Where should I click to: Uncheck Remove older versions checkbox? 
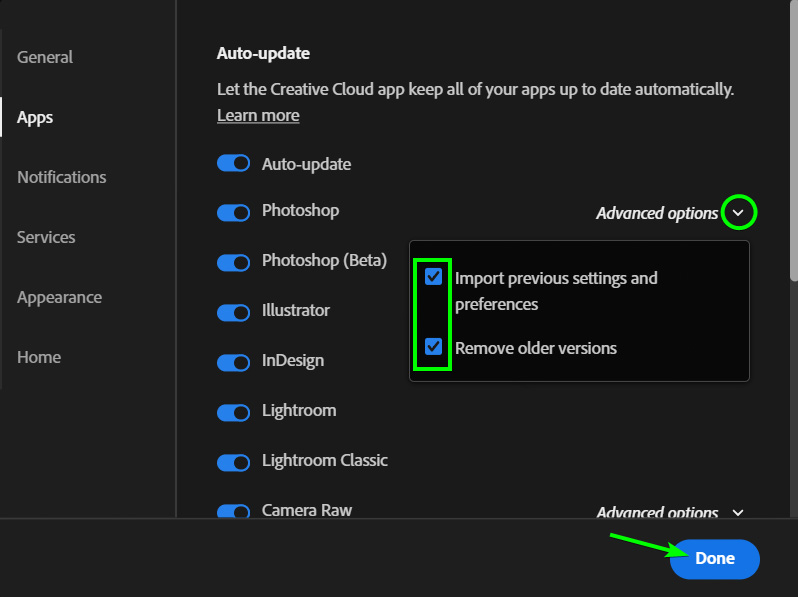click(433, 347)
